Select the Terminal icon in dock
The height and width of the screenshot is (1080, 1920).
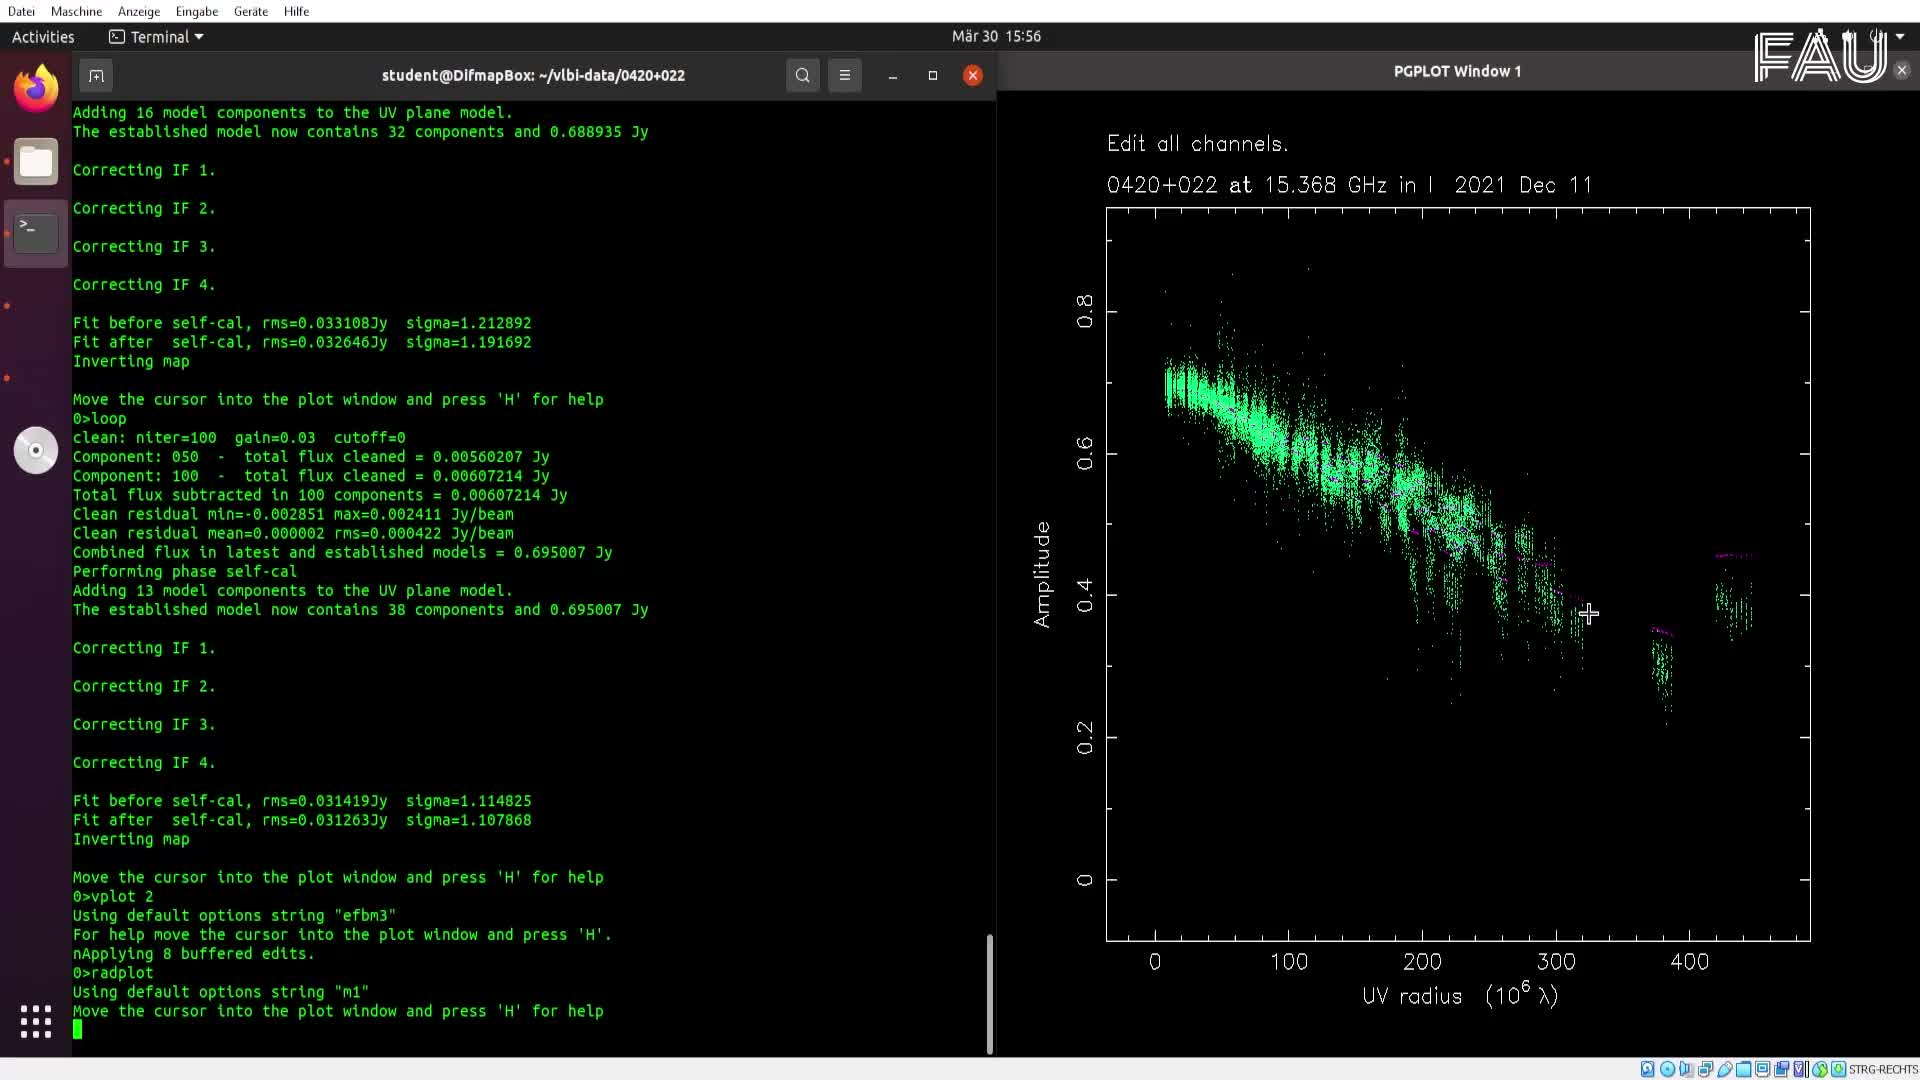(36, 233)
